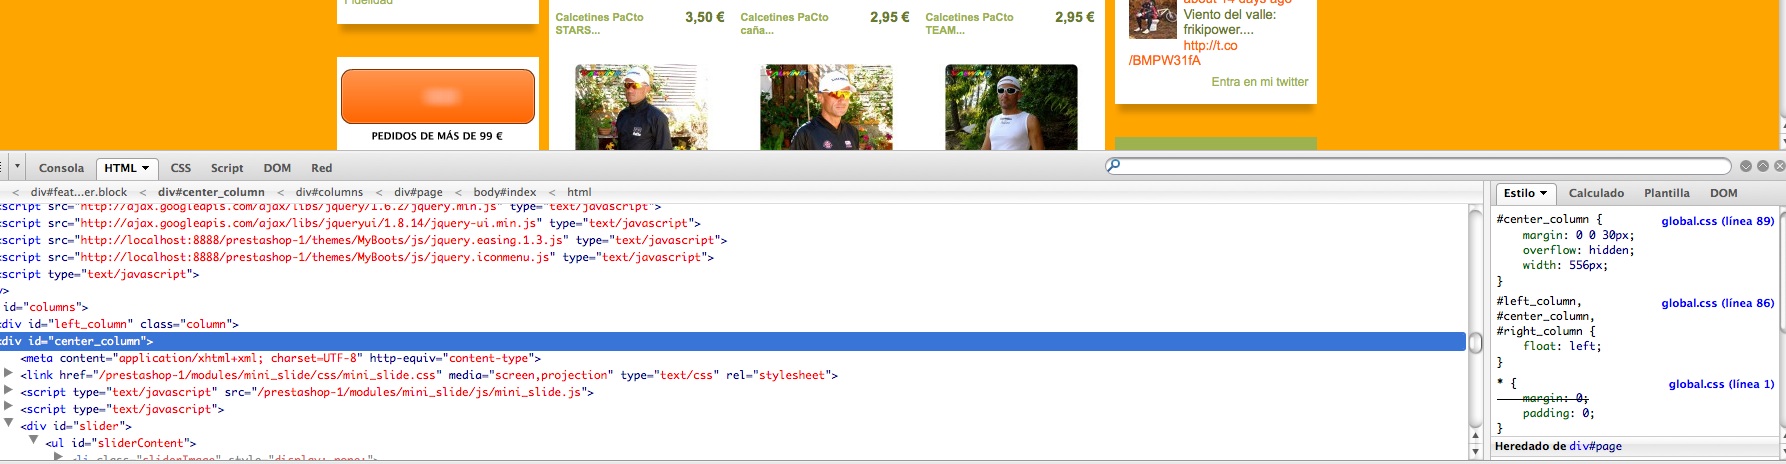The height and width of the screenshot is (464, 1786).
Task: Open the DOM side panel tab
Action: 1724,193
